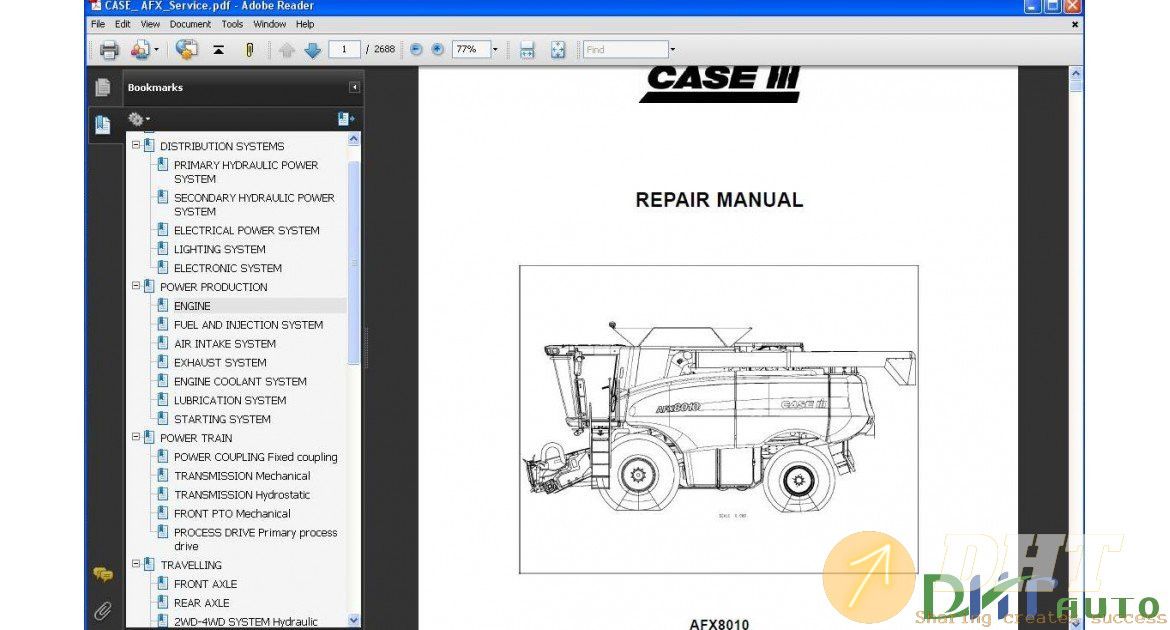Select the ELECTRICAL POWER SYSTEM bookmark
This screenshot has width=1170, height=630.
point(247,231)
